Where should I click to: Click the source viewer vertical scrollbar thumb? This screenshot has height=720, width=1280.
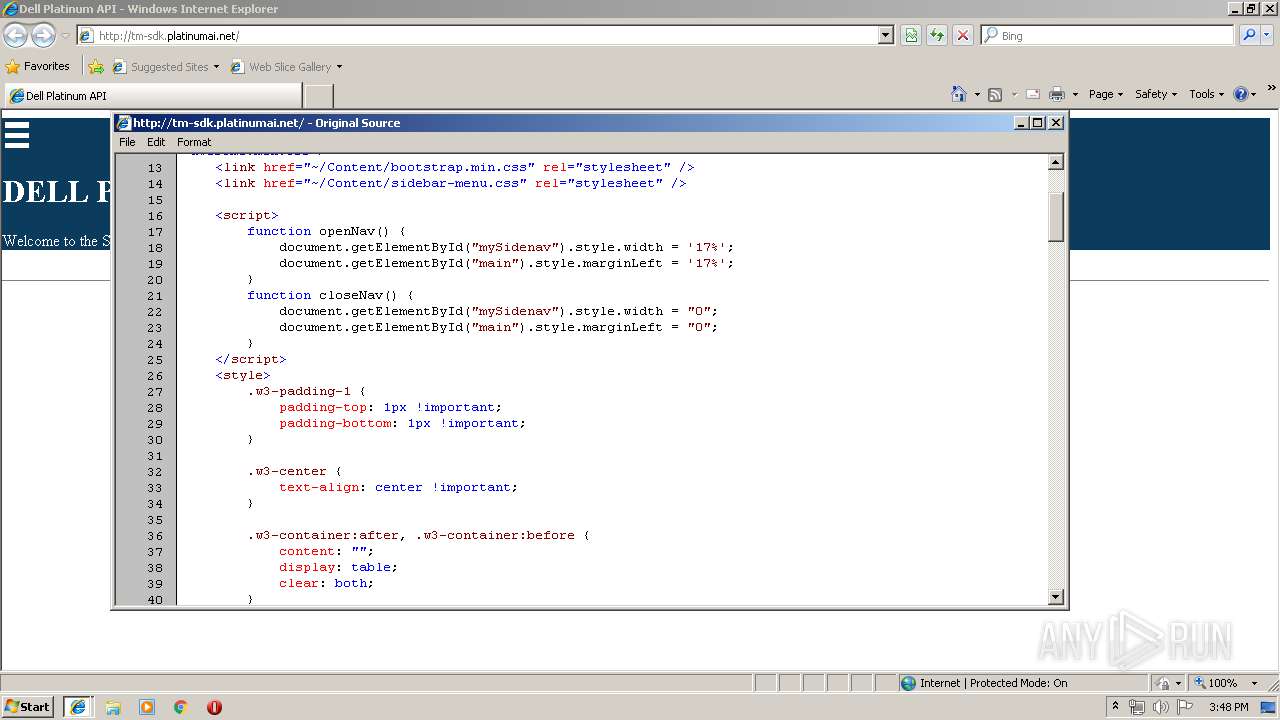1056,216
